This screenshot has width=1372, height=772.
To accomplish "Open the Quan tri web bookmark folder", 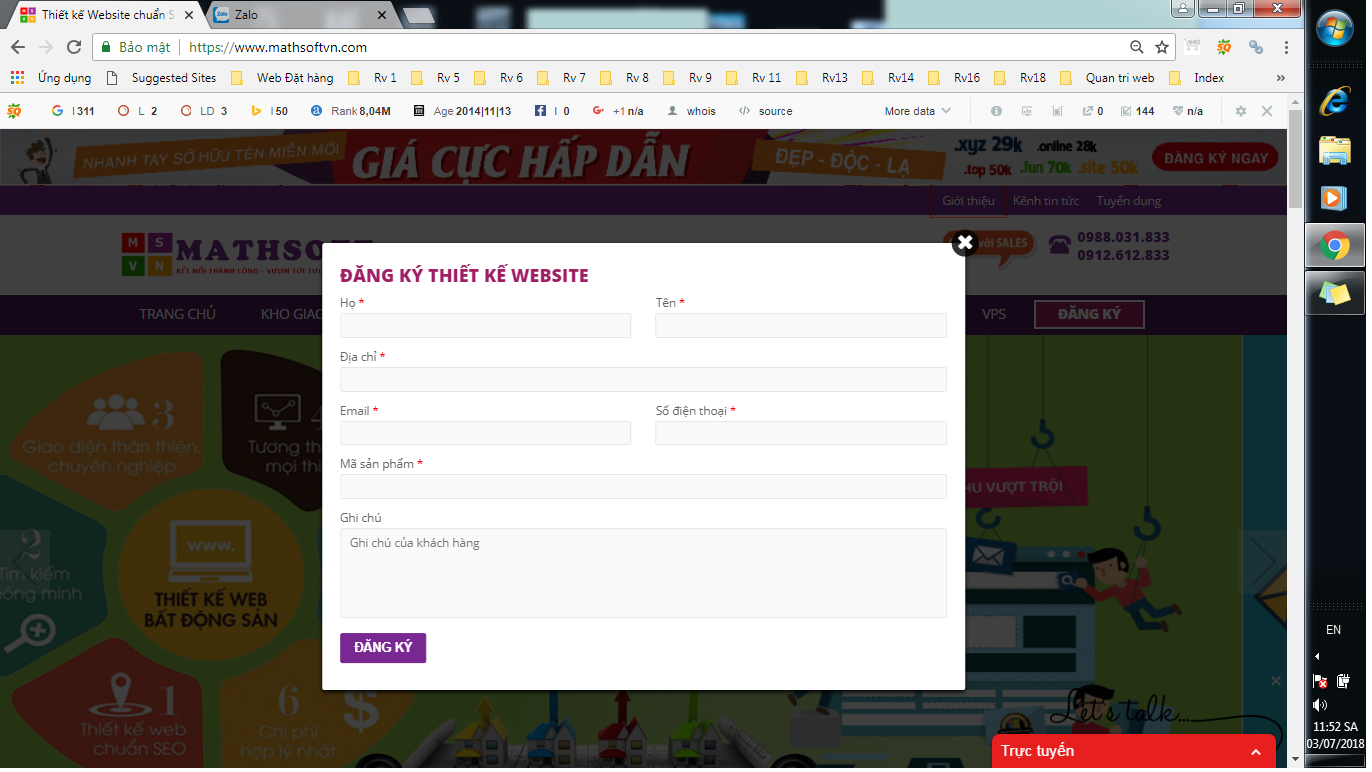I will click(x=1107, y=78).
